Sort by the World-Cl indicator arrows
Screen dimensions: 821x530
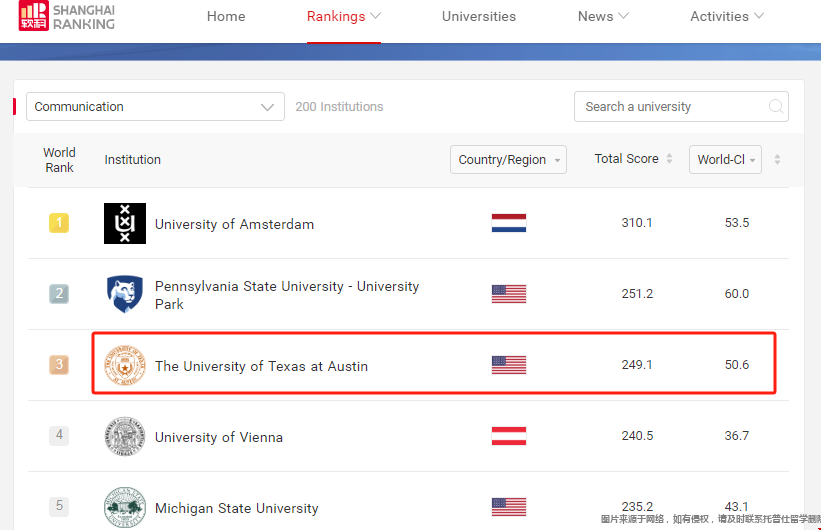(777, 159)
